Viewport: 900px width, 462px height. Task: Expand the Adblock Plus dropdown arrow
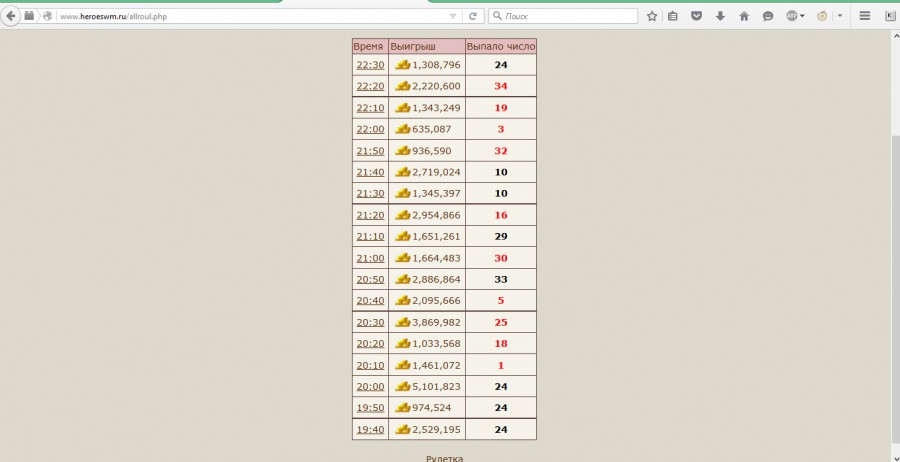click(802, 16)
